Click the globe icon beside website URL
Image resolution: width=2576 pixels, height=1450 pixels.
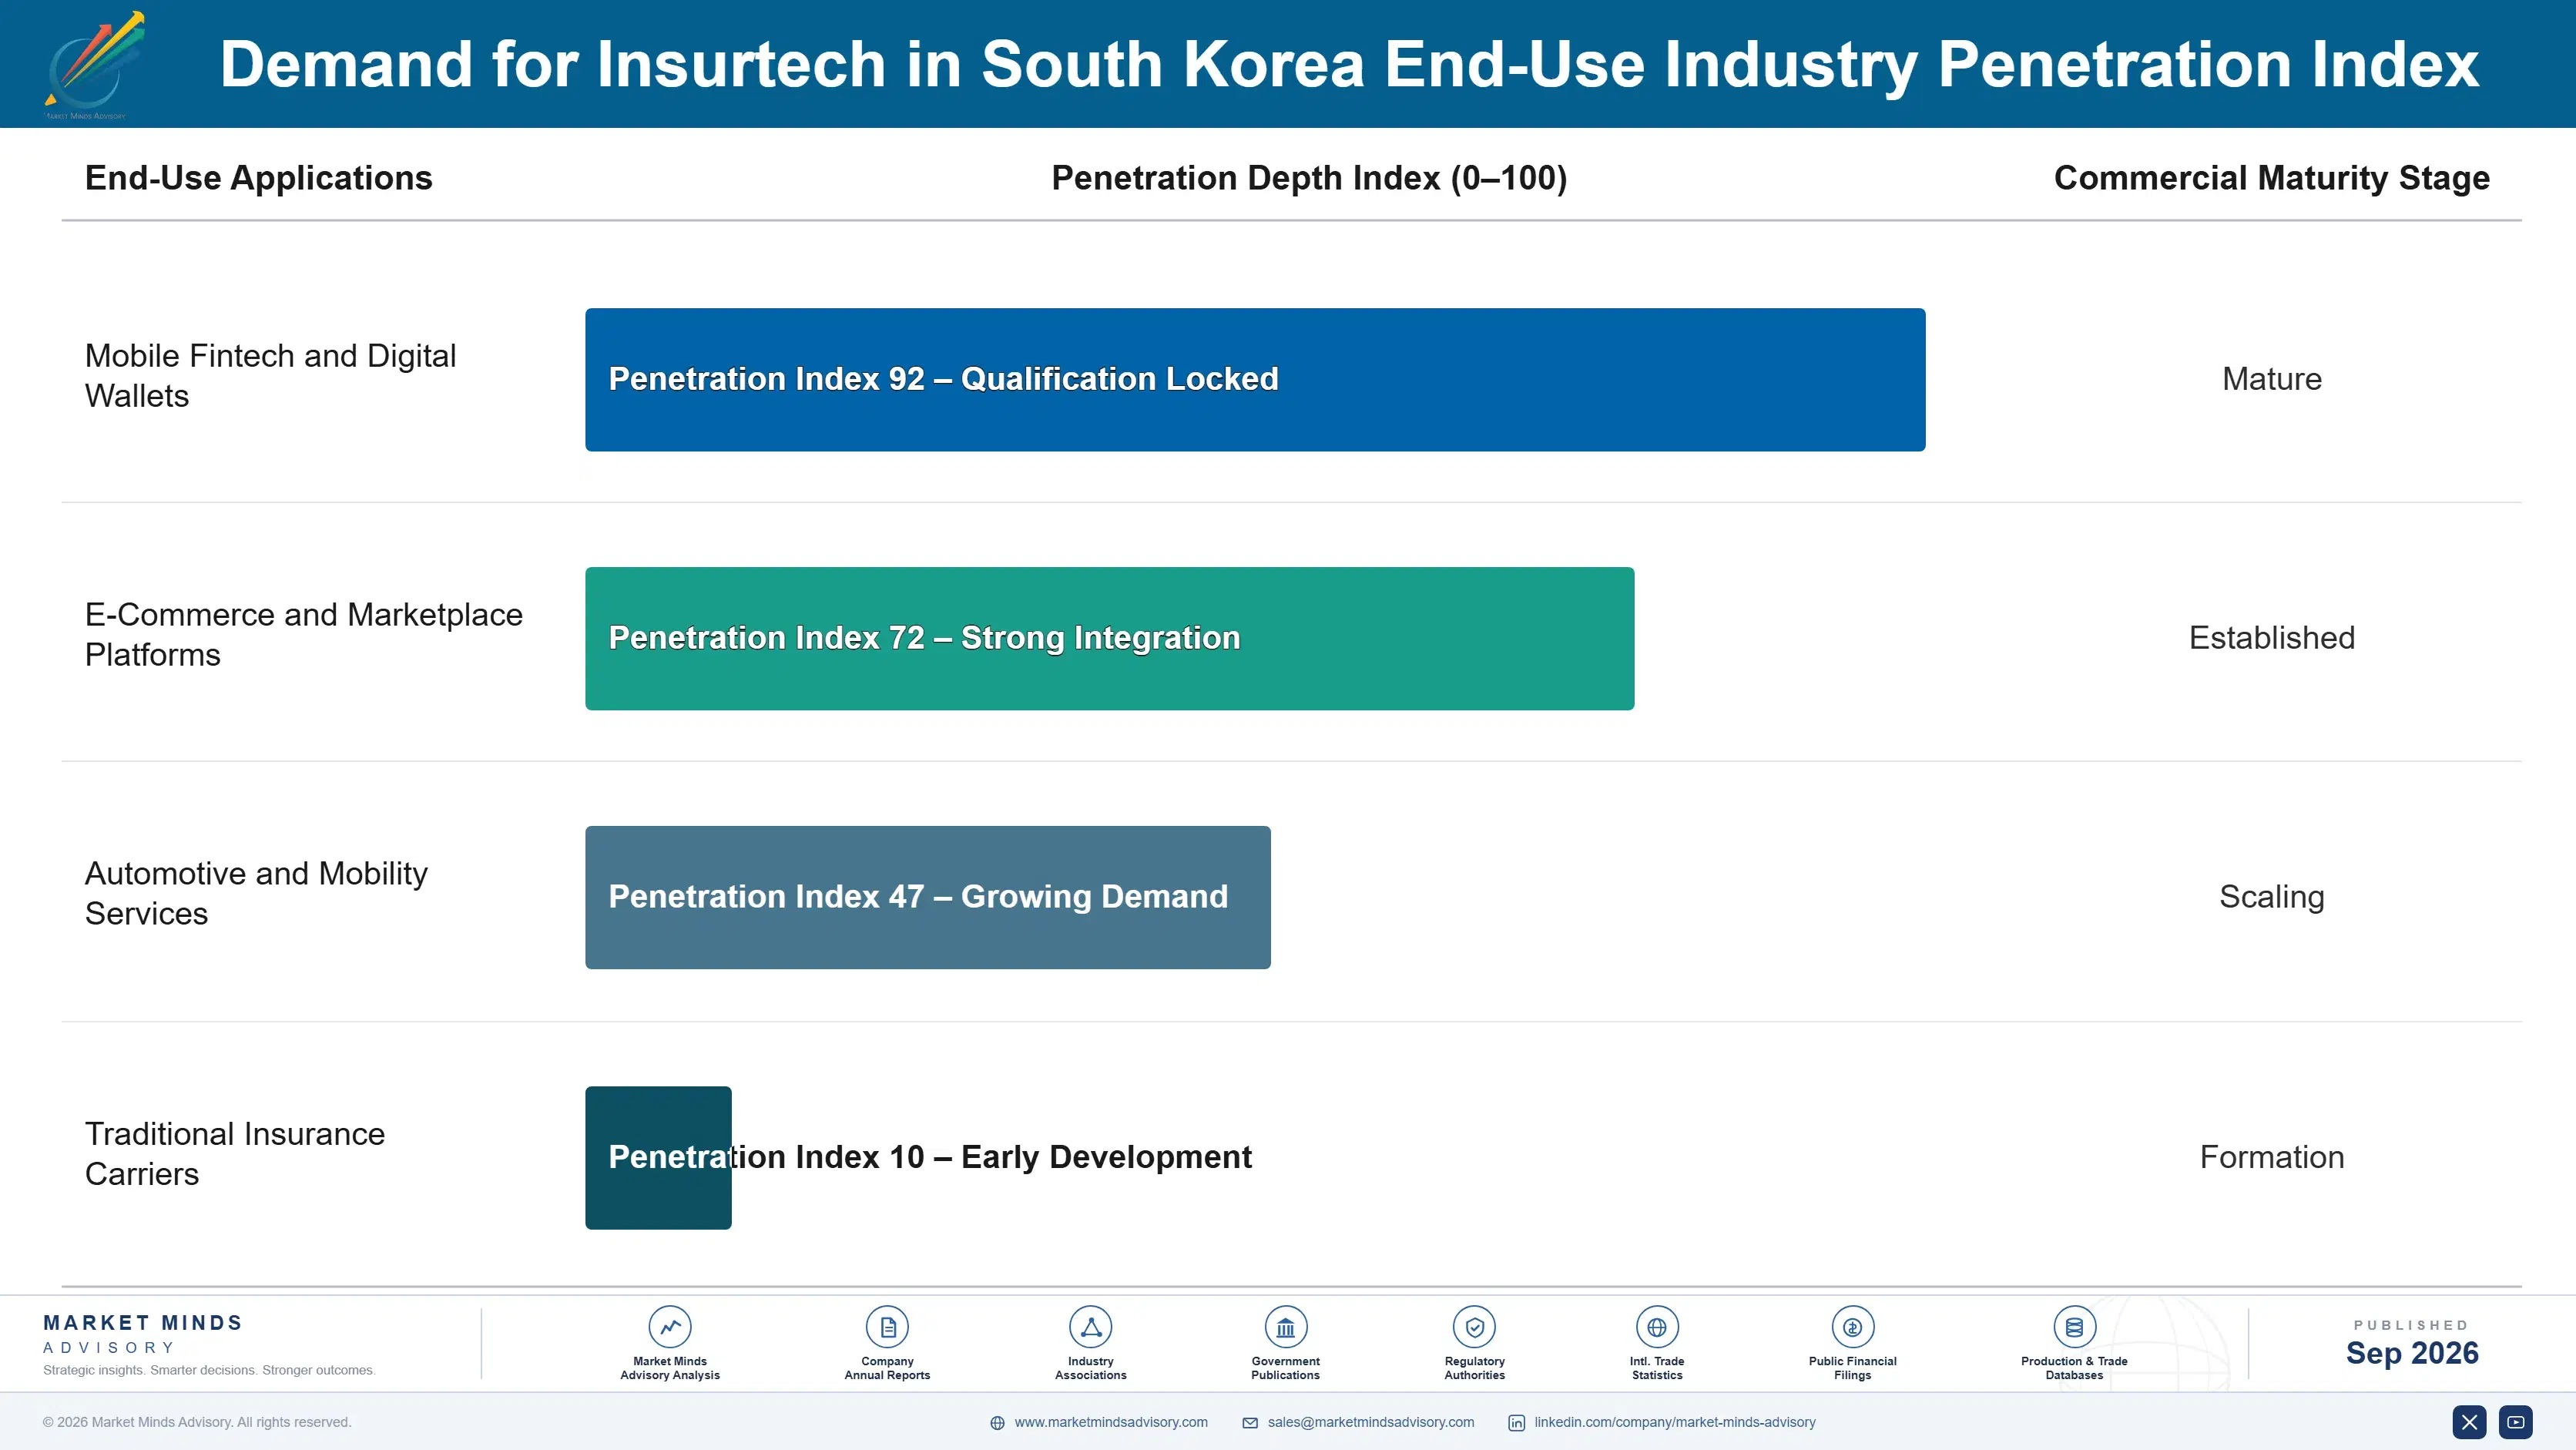(x=997, y=1423)
